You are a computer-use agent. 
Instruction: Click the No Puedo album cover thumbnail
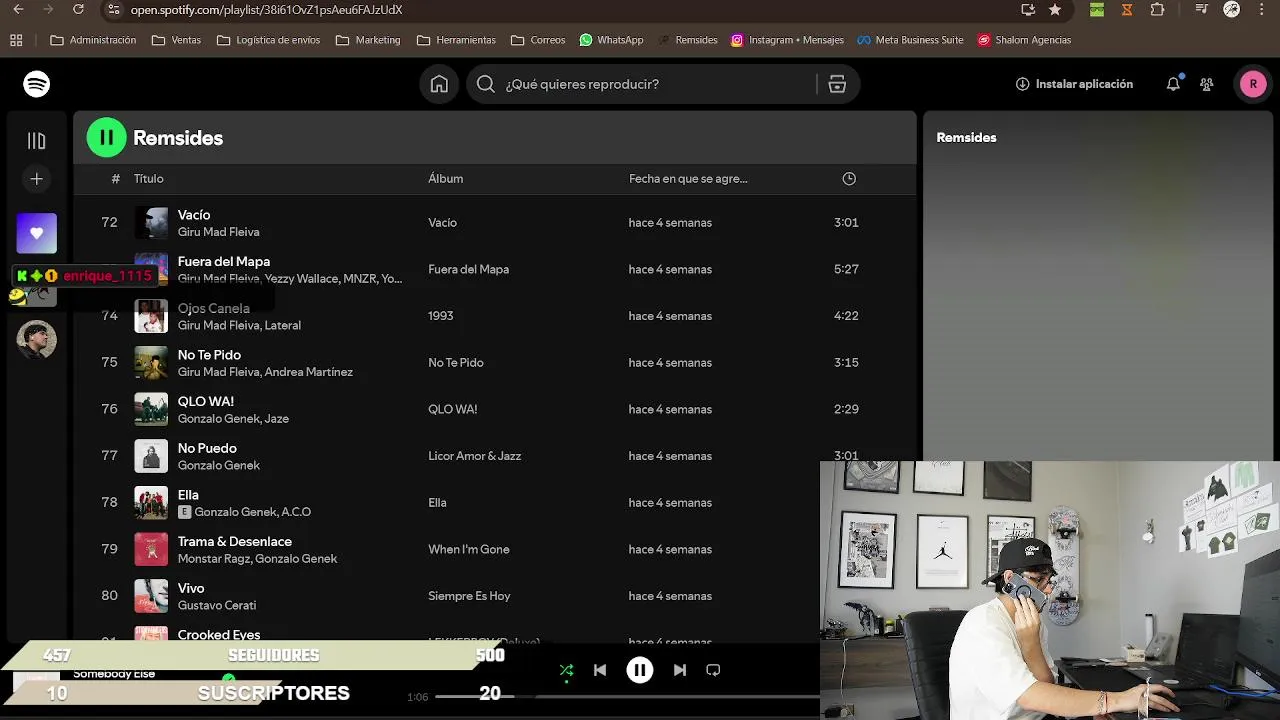[151, 456]
